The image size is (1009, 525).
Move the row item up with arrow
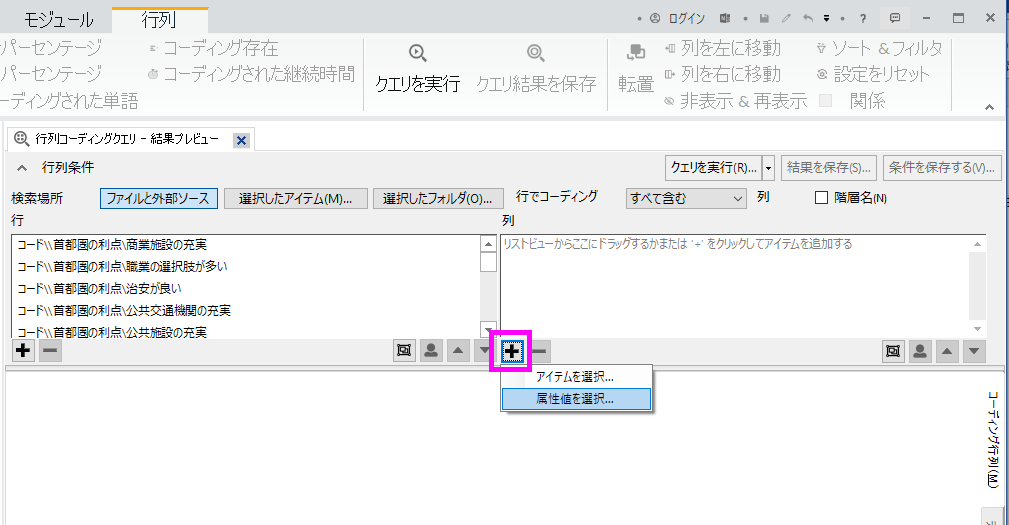pyautogui.click(x=459, y=351)
